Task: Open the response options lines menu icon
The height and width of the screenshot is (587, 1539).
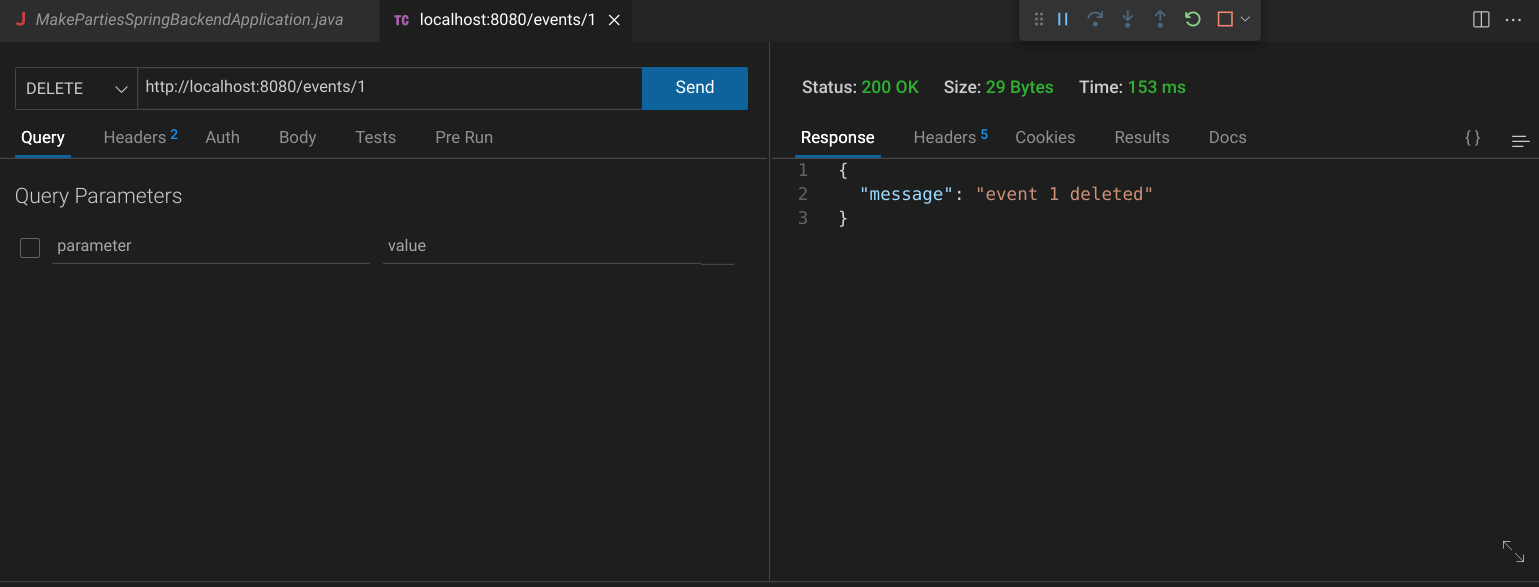Action: click(x=1520, y=141)
